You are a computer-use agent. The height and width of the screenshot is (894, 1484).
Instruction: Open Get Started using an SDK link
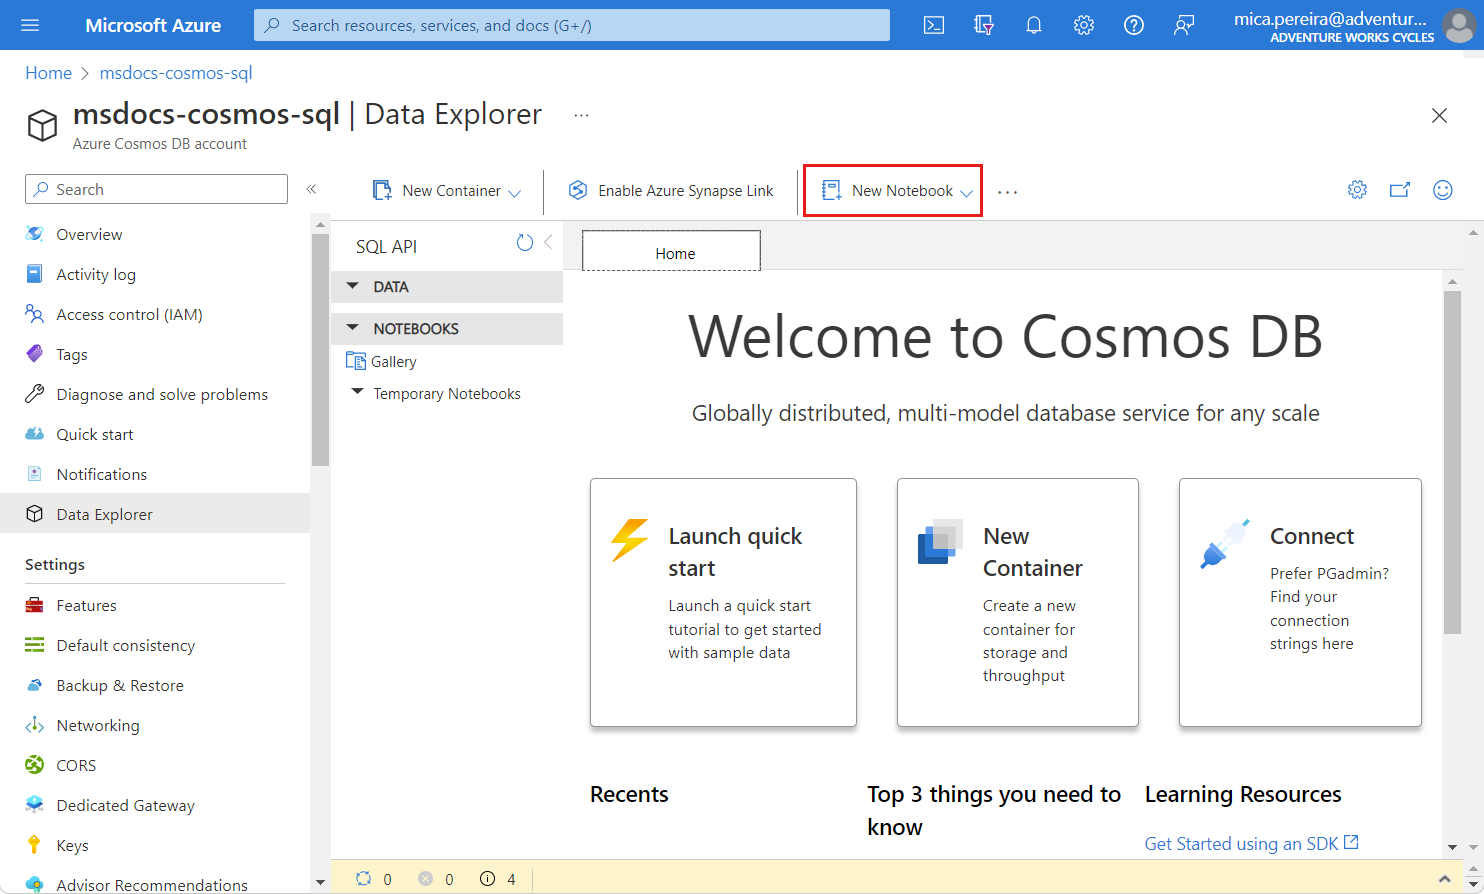1251,843
